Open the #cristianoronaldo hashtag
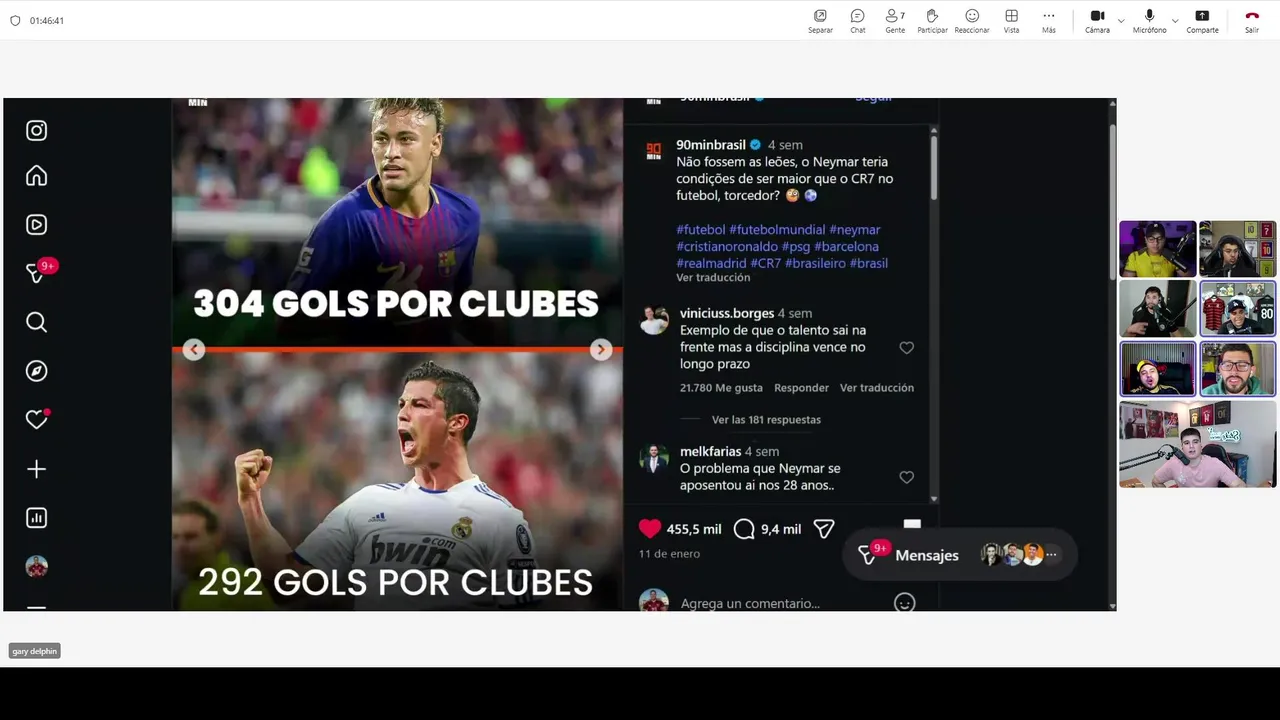 [x=727, y=247]
